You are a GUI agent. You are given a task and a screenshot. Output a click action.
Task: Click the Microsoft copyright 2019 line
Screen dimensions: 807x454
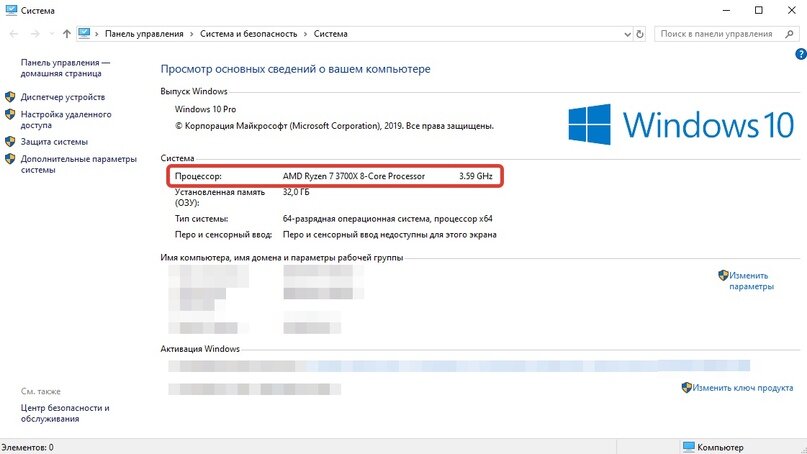[x=335, y=126]
